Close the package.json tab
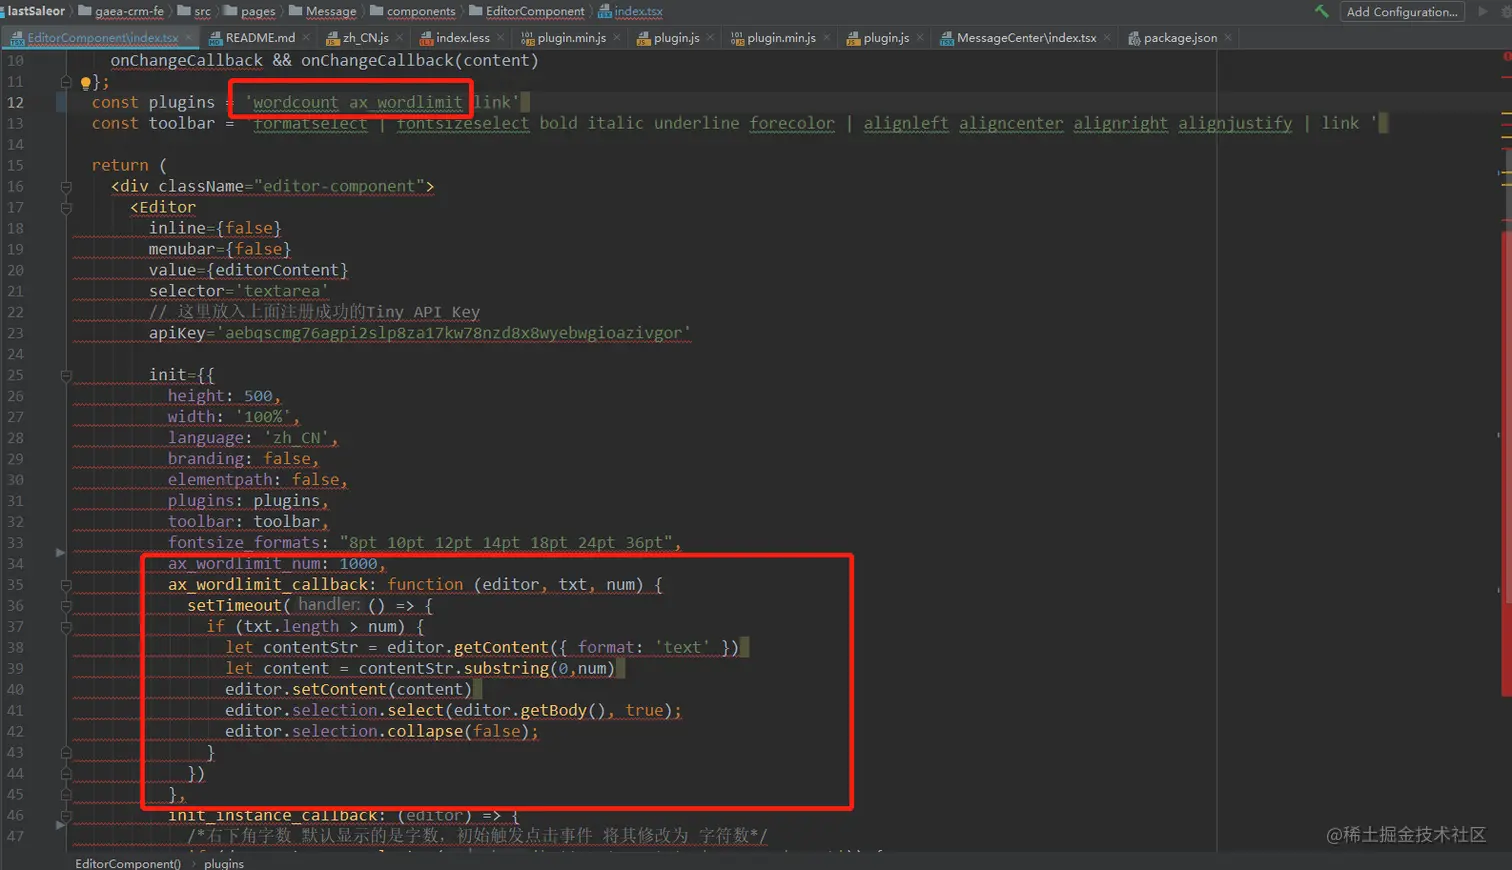This screenshot has height=870, width=1512. pos(1228,38)
